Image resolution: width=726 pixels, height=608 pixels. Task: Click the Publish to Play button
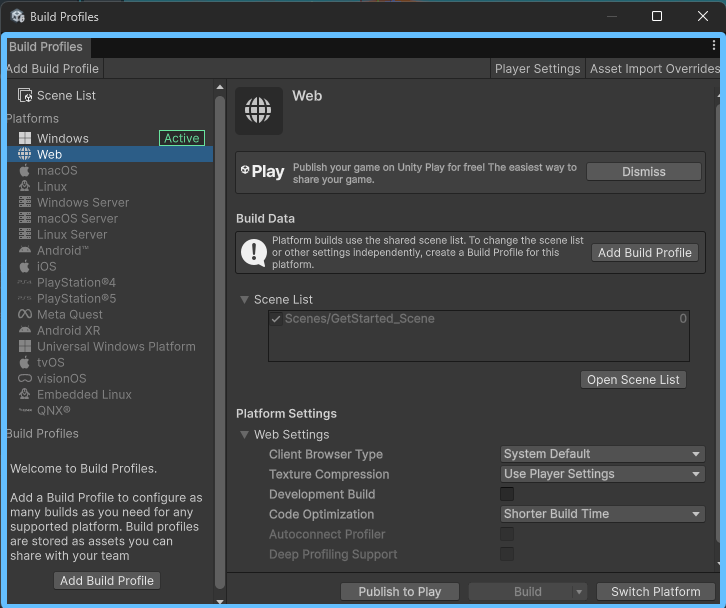[400, 592]
